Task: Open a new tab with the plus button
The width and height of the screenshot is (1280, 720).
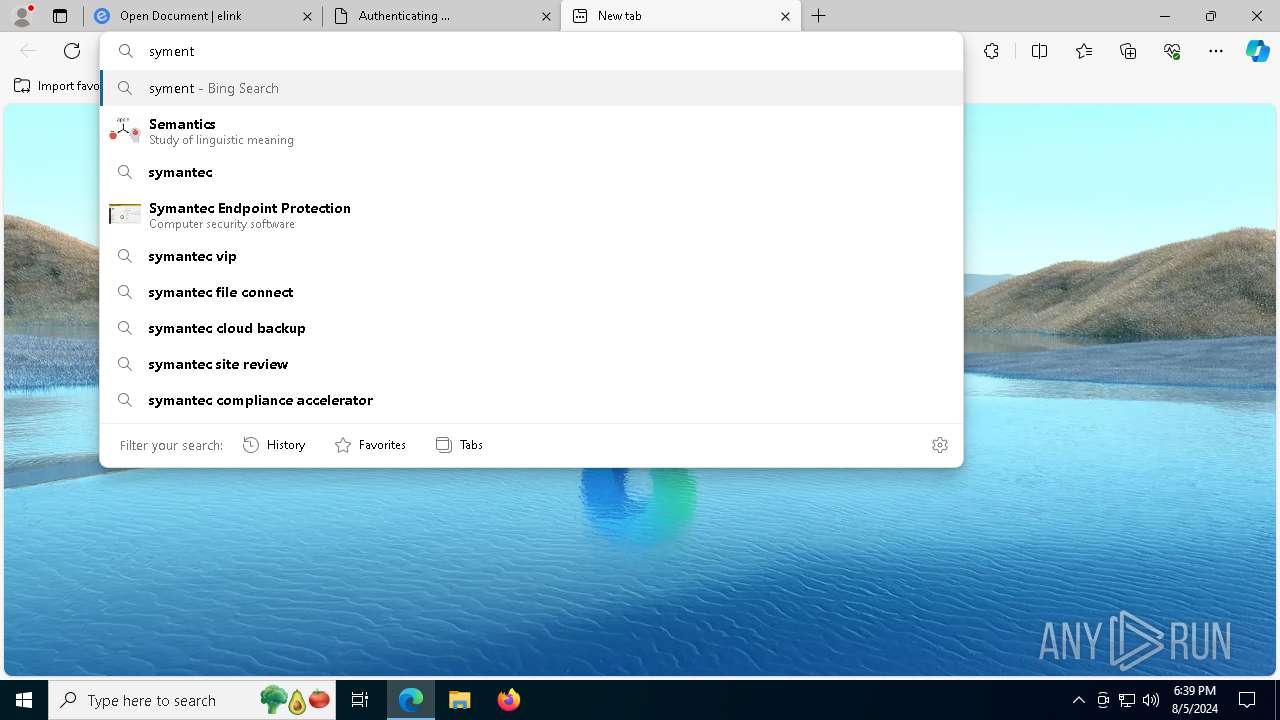Action: [x=819, y=16]
